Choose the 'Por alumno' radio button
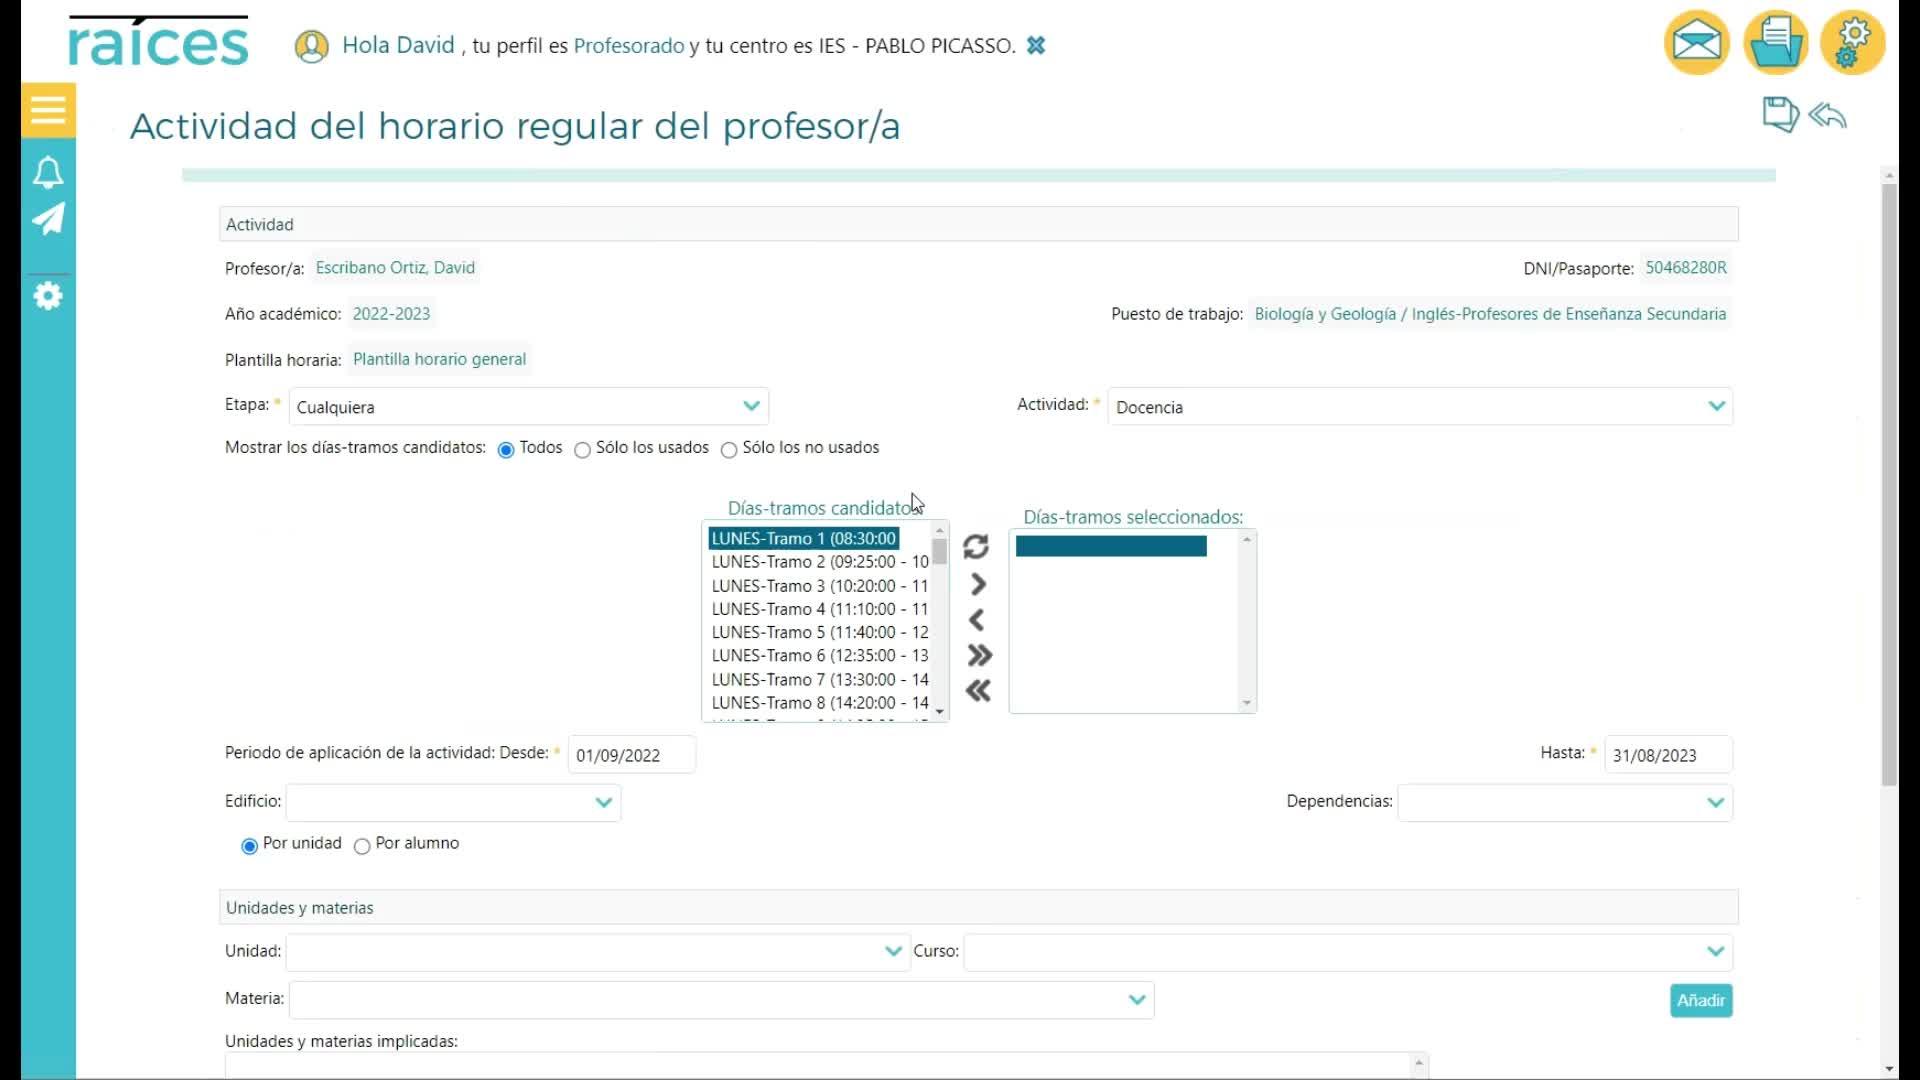This screenshot has height=1080, width=1920. point(362,846)
